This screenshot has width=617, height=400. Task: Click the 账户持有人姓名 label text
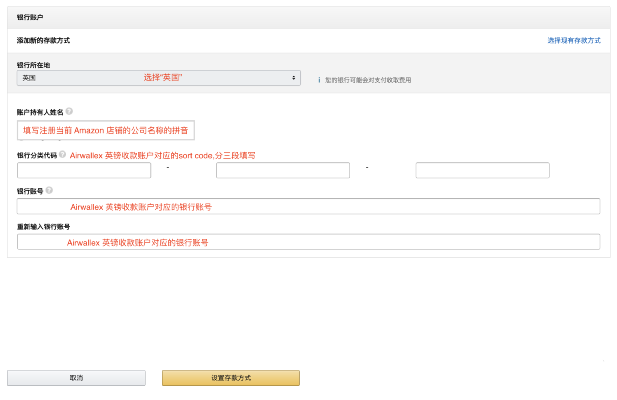[40, 112]
